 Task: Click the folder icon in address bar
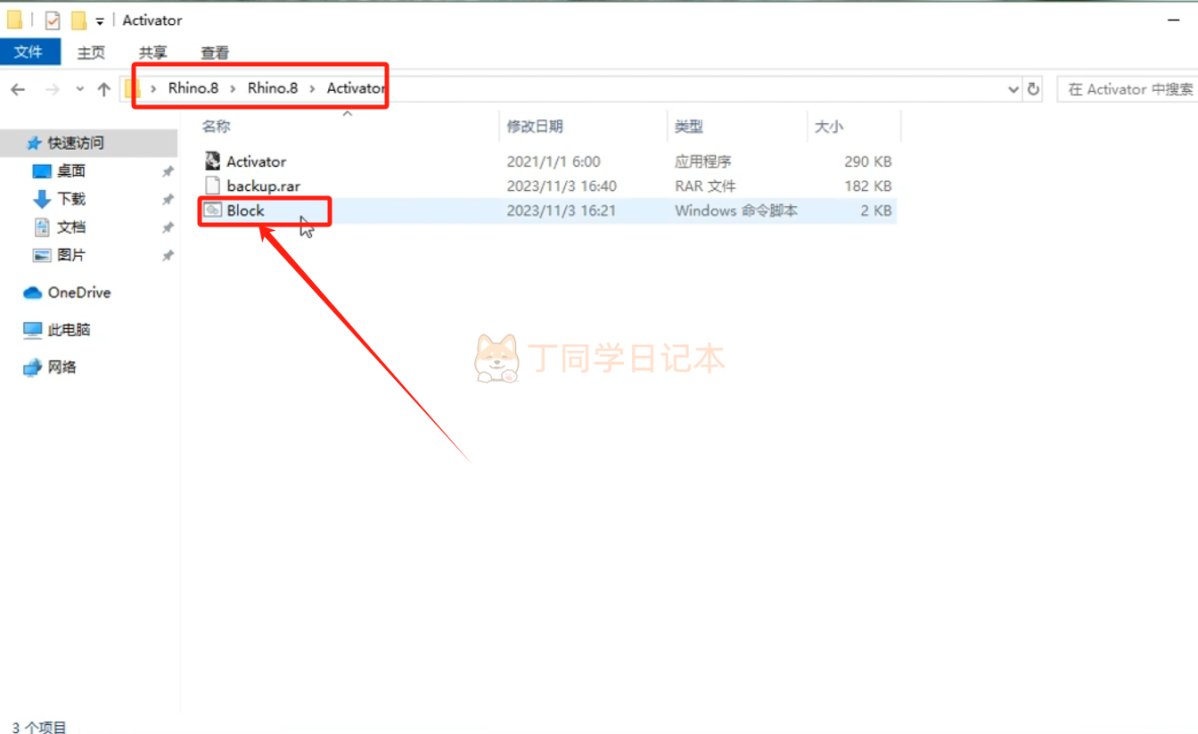133,89
